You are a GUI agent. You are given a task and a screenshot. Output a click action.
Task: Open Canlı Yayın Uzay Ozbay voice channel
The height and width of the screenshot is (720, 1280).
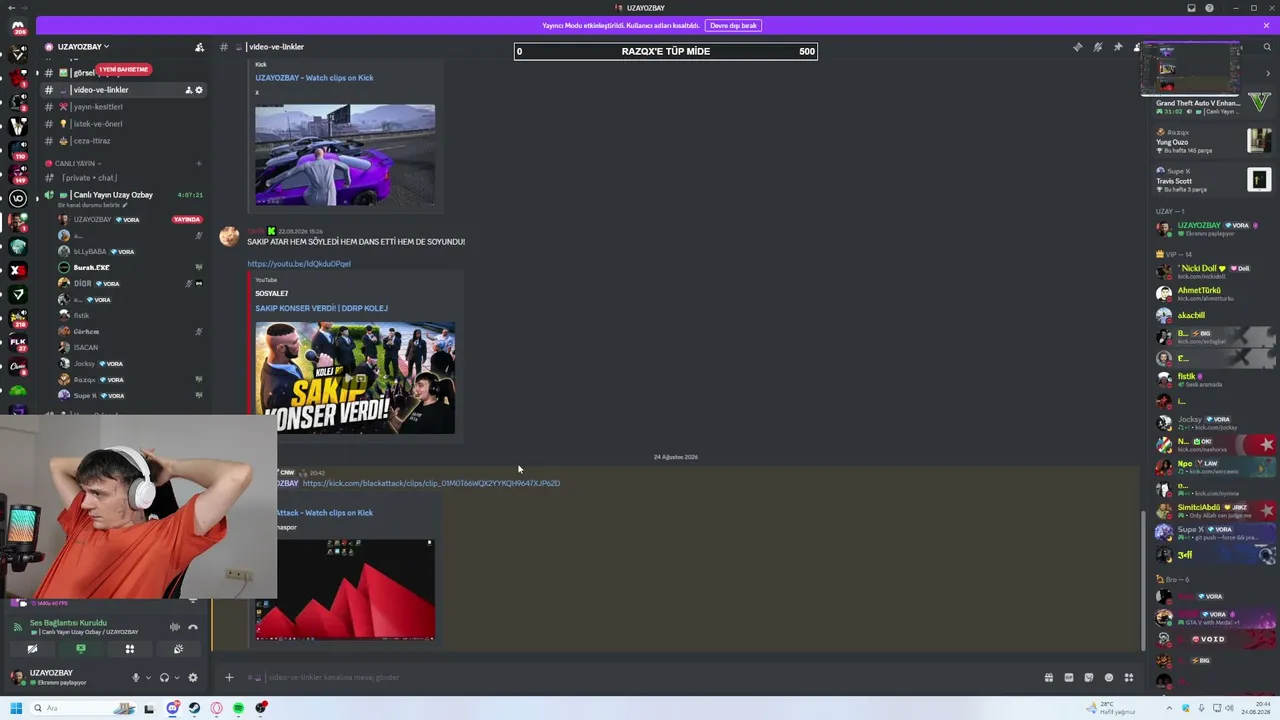point(124,195)
